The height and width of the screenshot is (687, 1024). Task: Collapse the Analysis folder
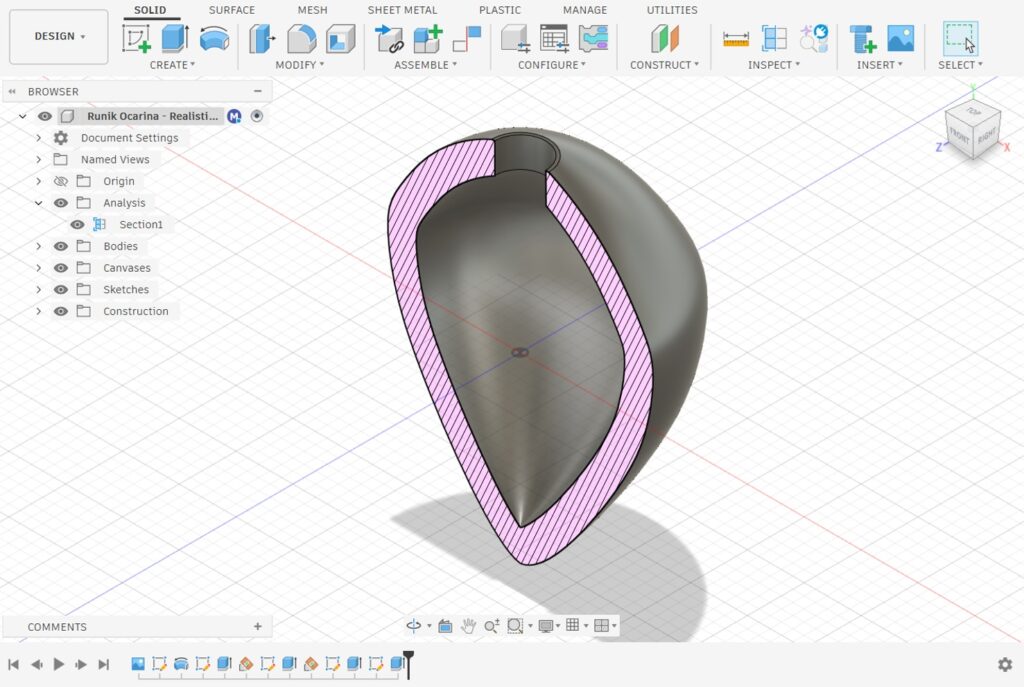coord(39,203)
